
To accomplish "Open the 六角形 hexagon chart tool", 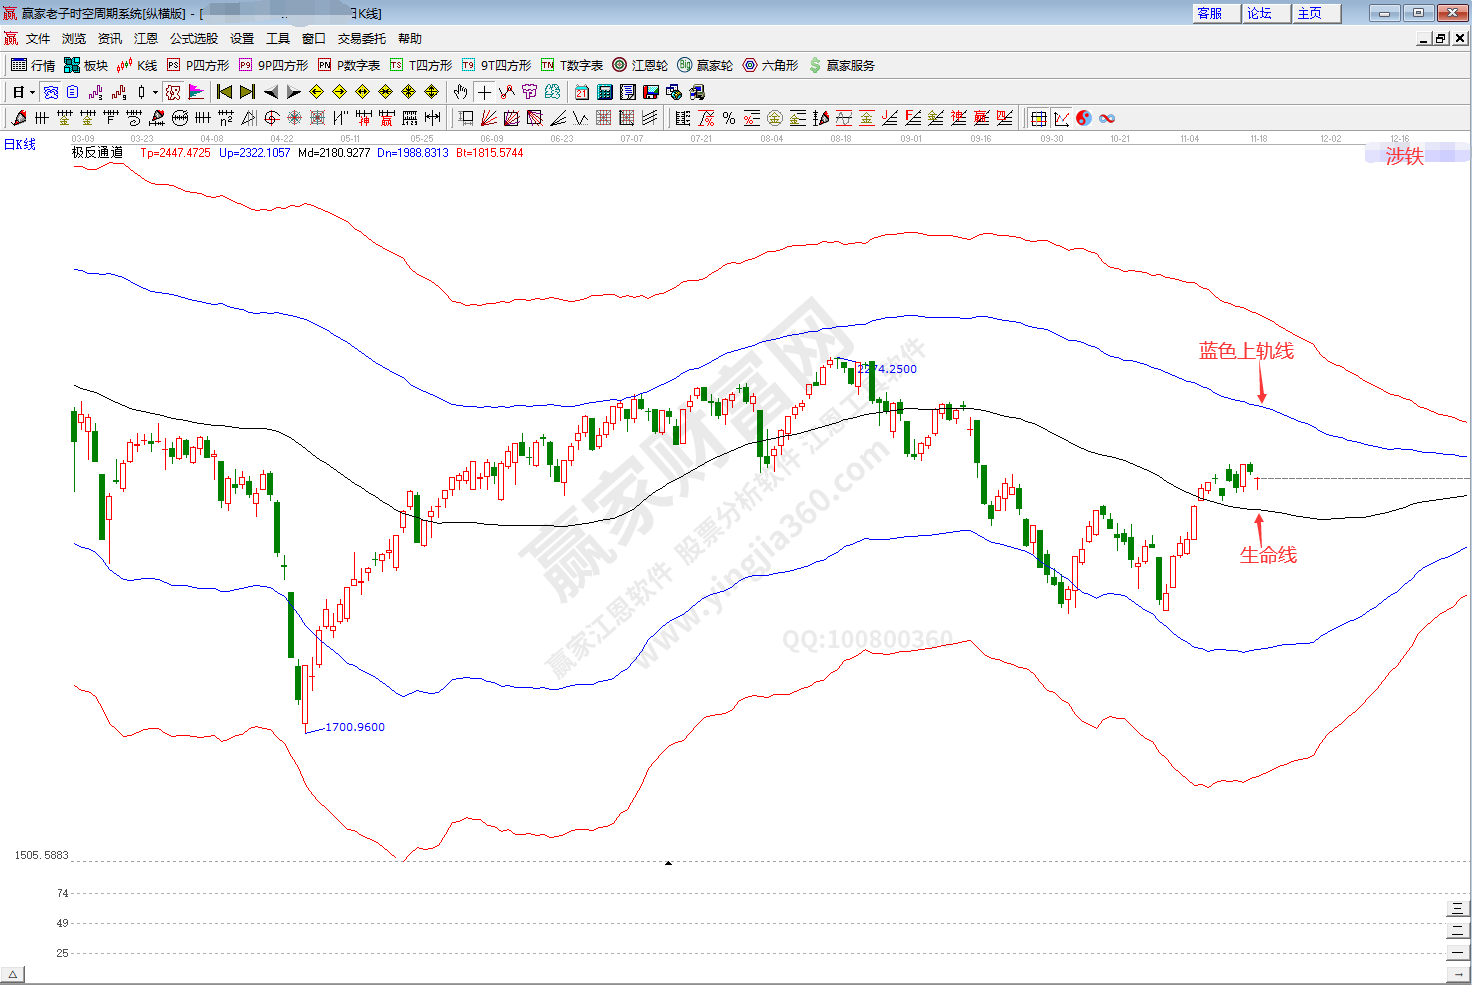I will pos(770,65).
